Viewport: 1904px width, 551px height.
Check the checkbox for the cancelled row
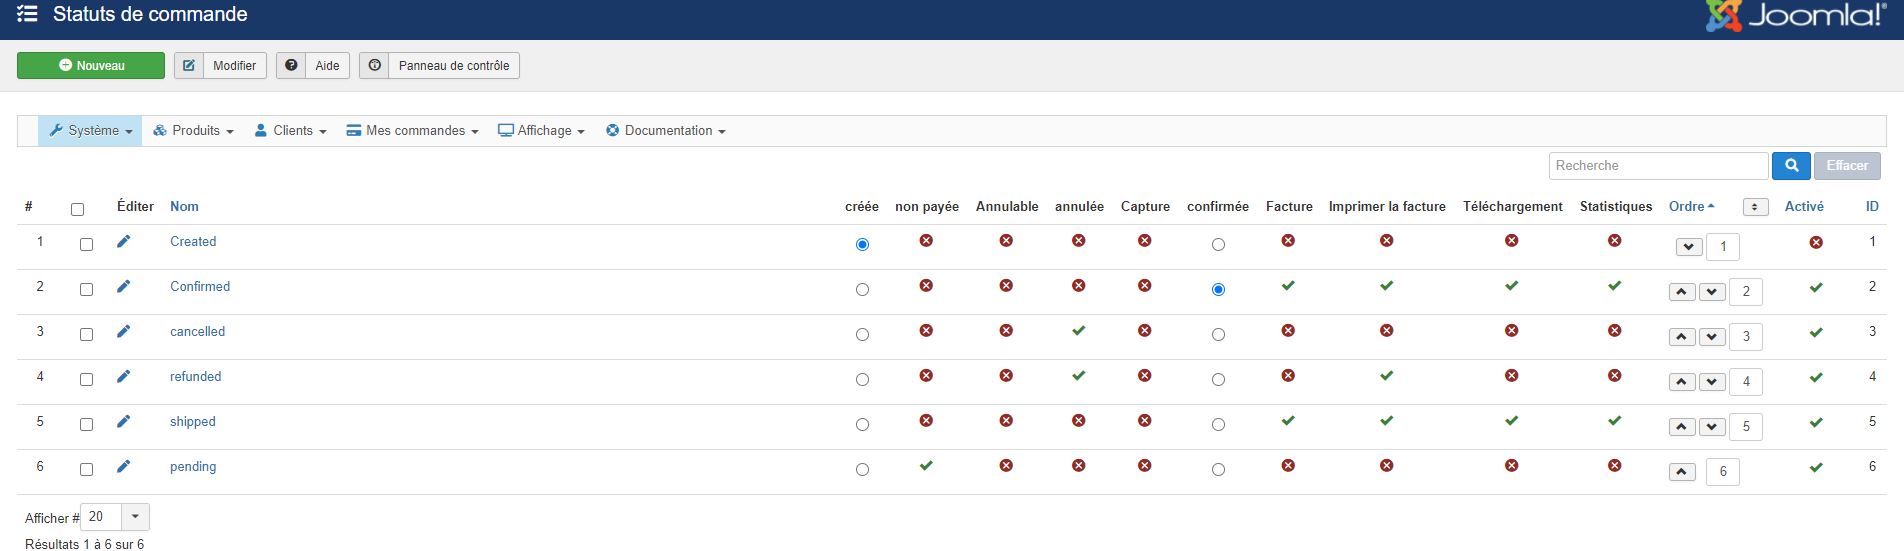[86, 334]
